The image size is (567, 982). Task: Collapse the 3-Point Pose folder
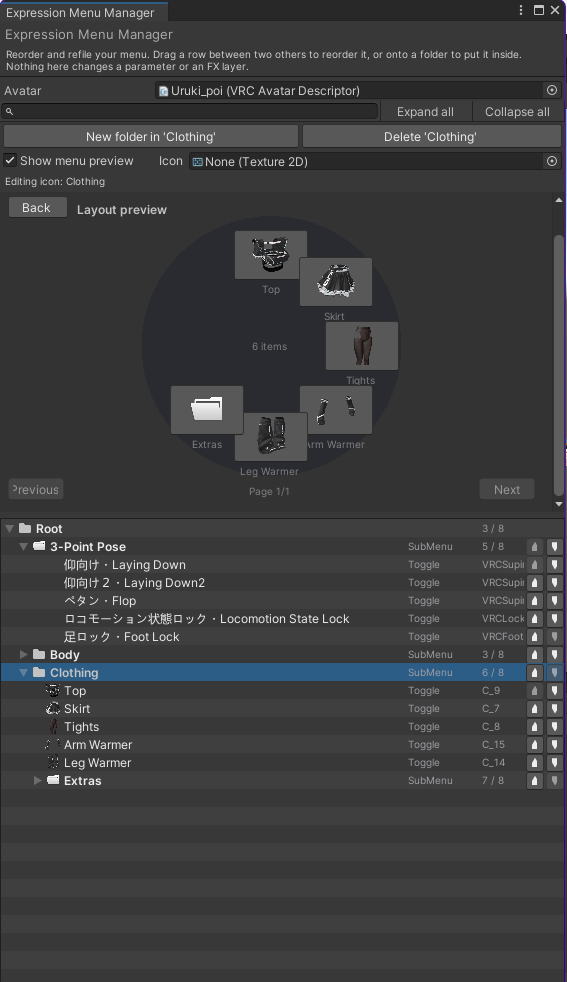(x=24, y=547)
